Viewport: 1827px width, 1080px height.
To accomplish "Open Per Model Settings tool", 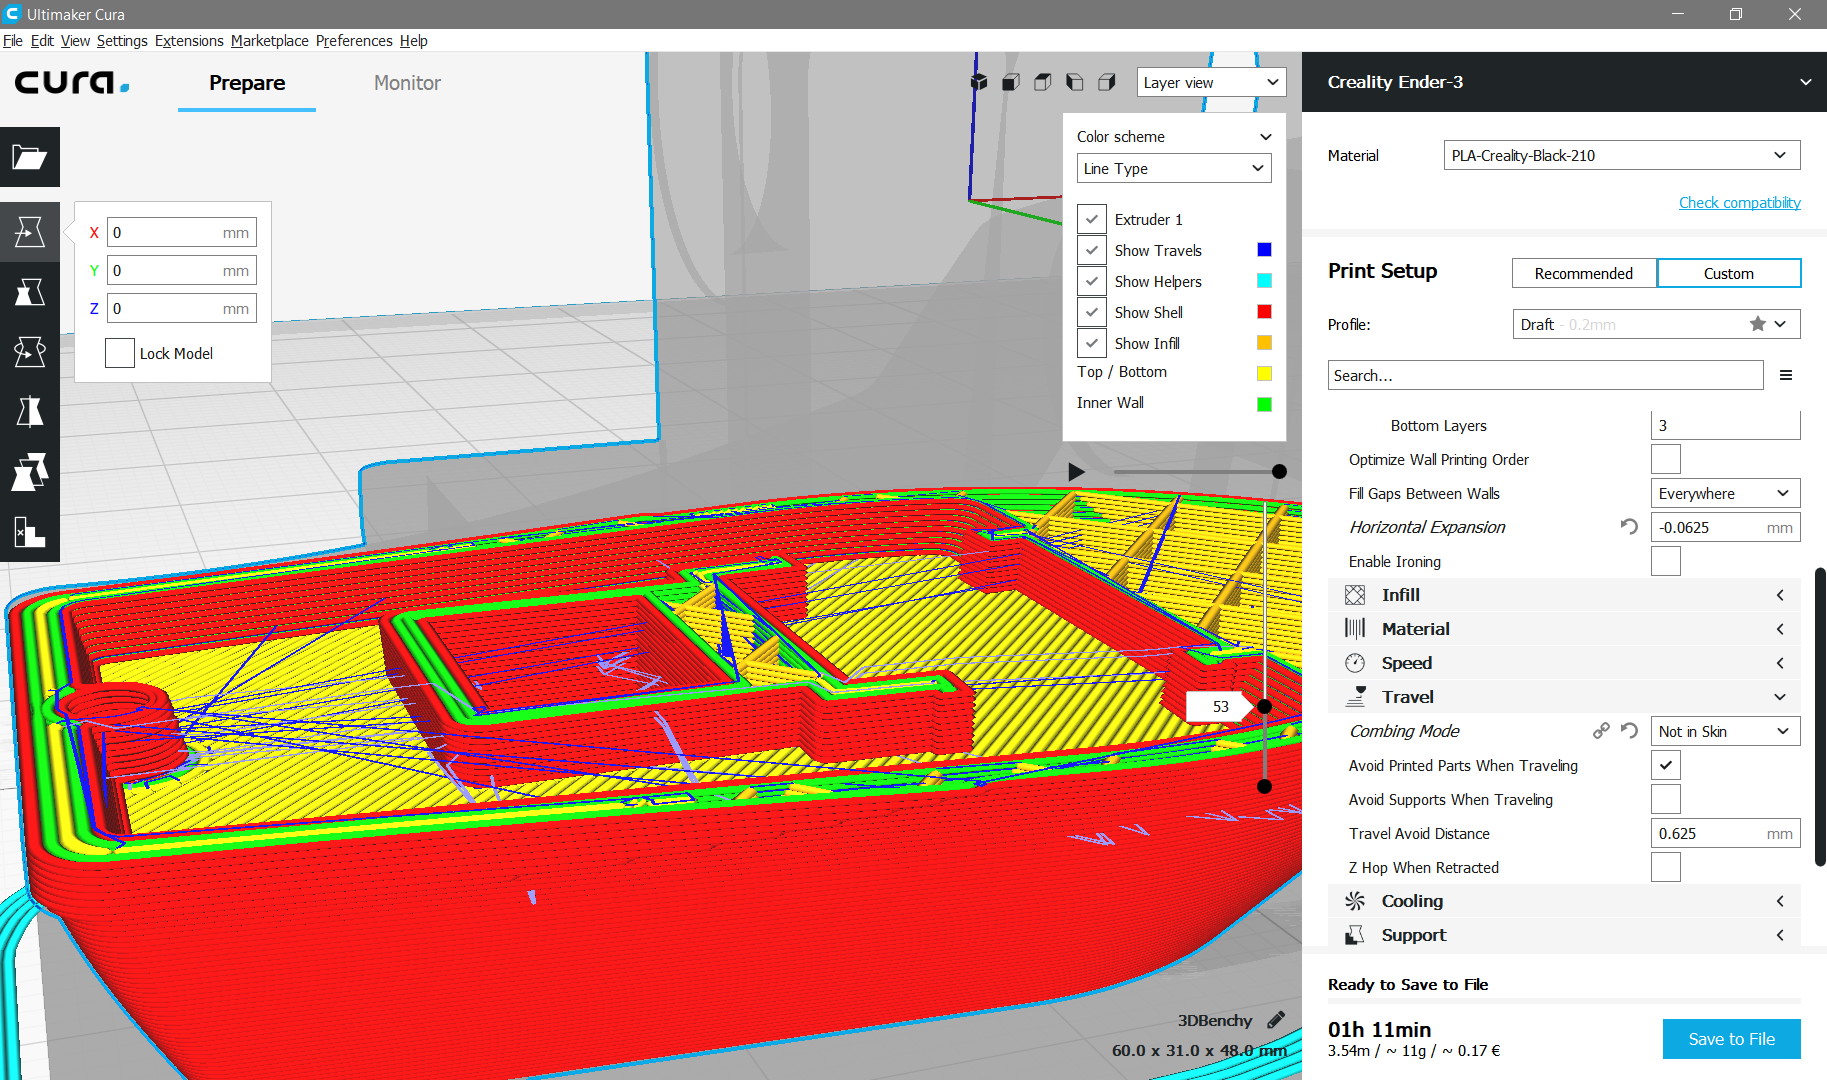I will (30, 472).
